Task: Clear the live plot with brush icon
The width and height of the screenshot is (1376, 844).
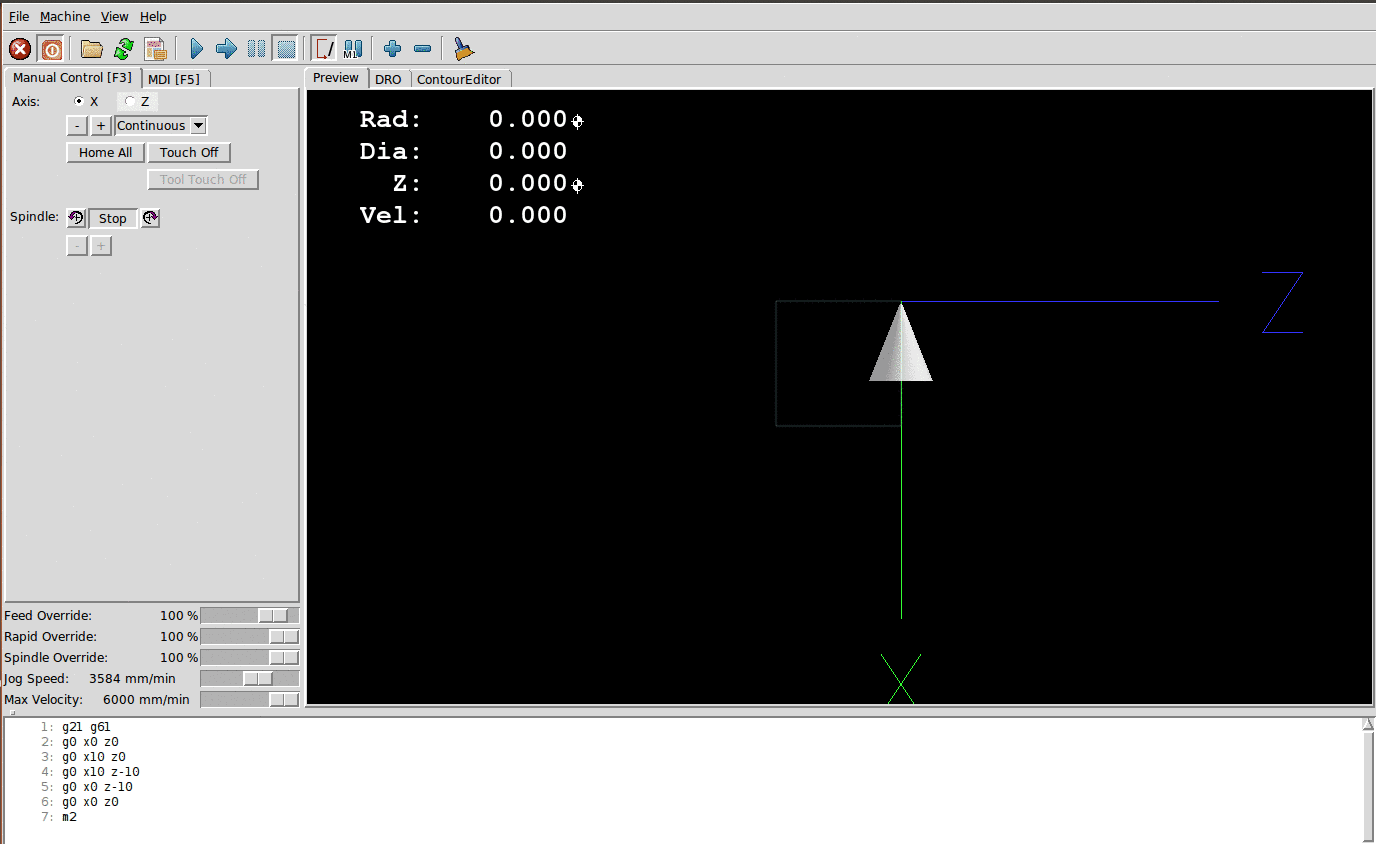Action: pos(462,48)
